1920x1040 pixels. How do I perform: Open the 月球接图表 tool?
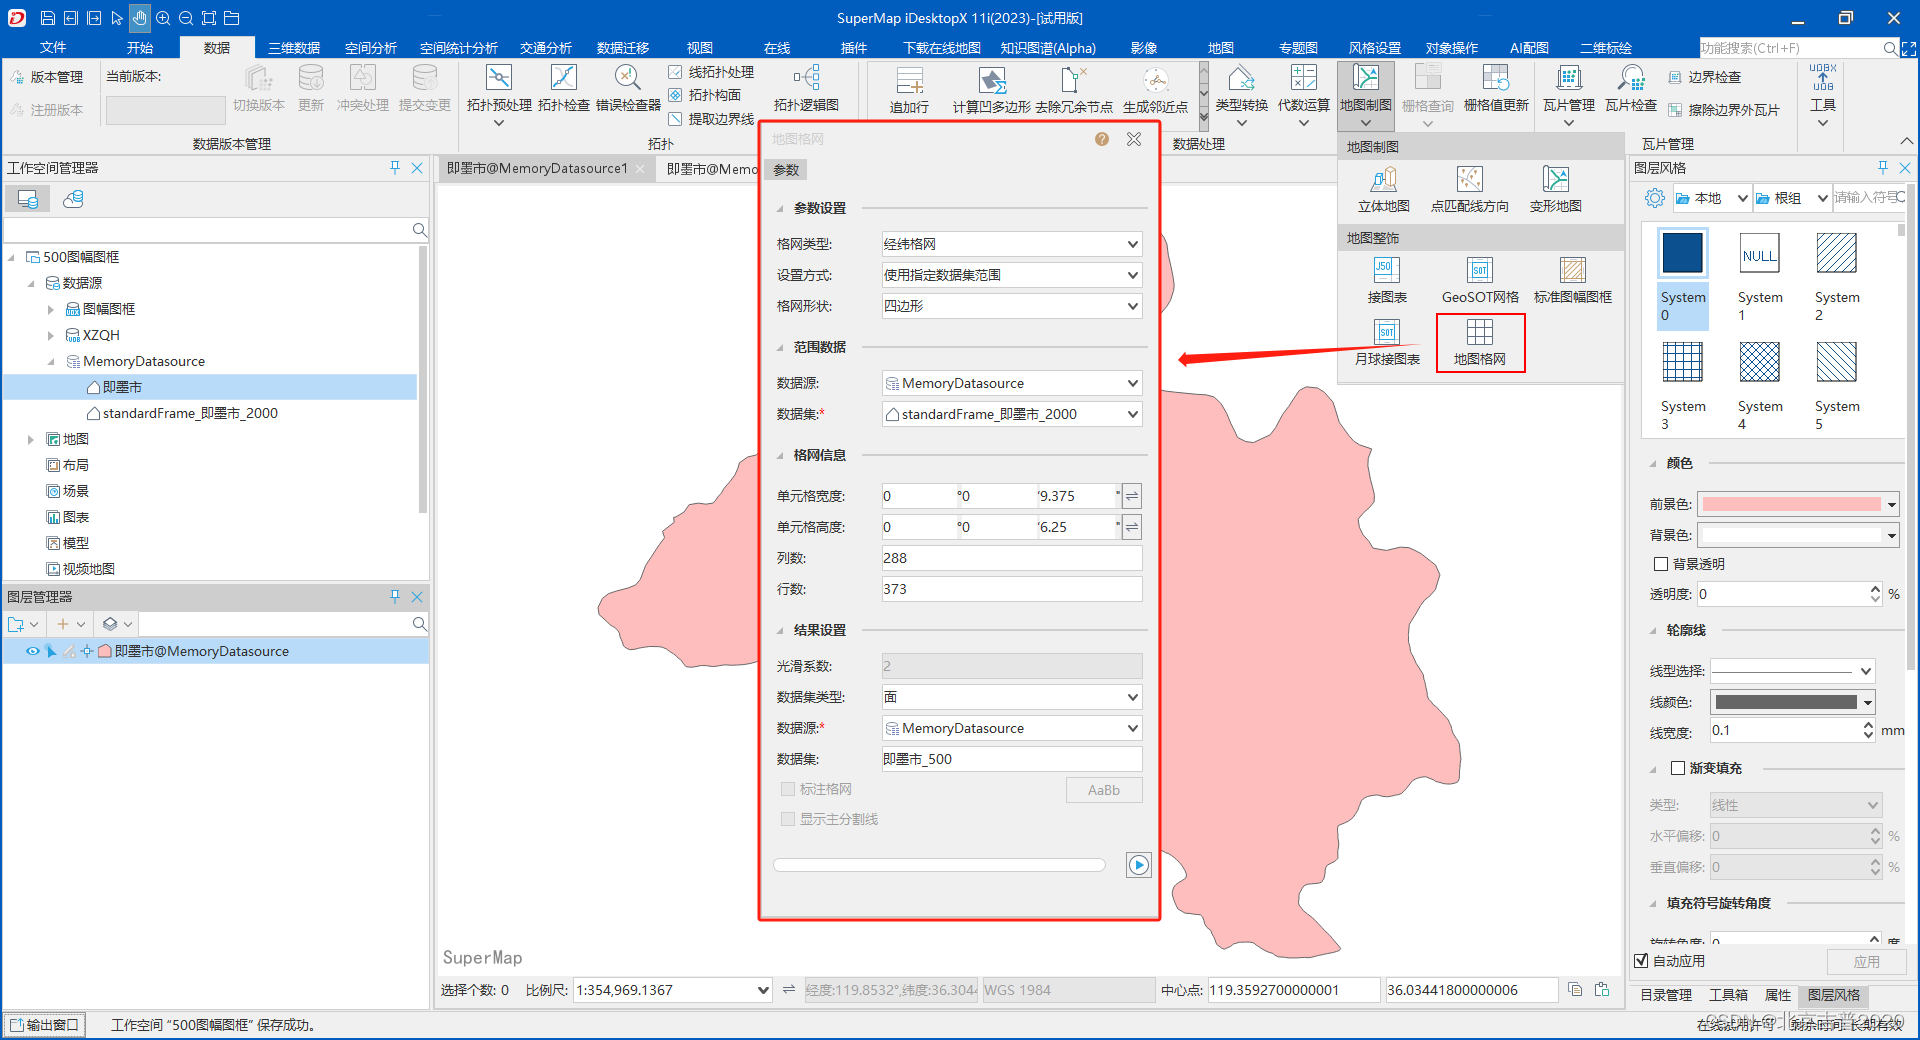point(1387,342)
